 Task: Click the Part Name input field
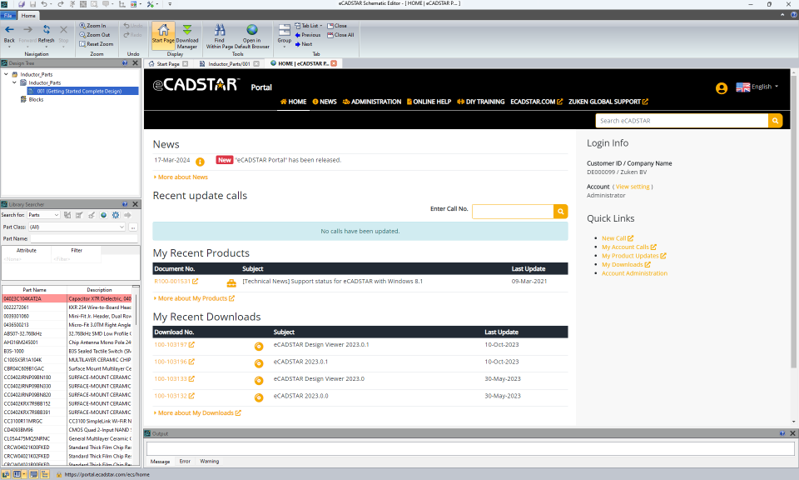pos(84,238)
